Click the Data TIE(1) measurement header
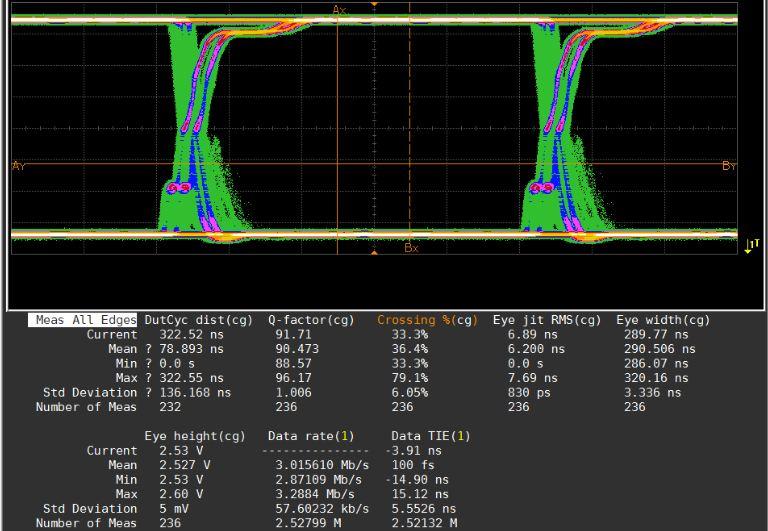Viewport: 768px width, 531px height. [x=430, y=436]
